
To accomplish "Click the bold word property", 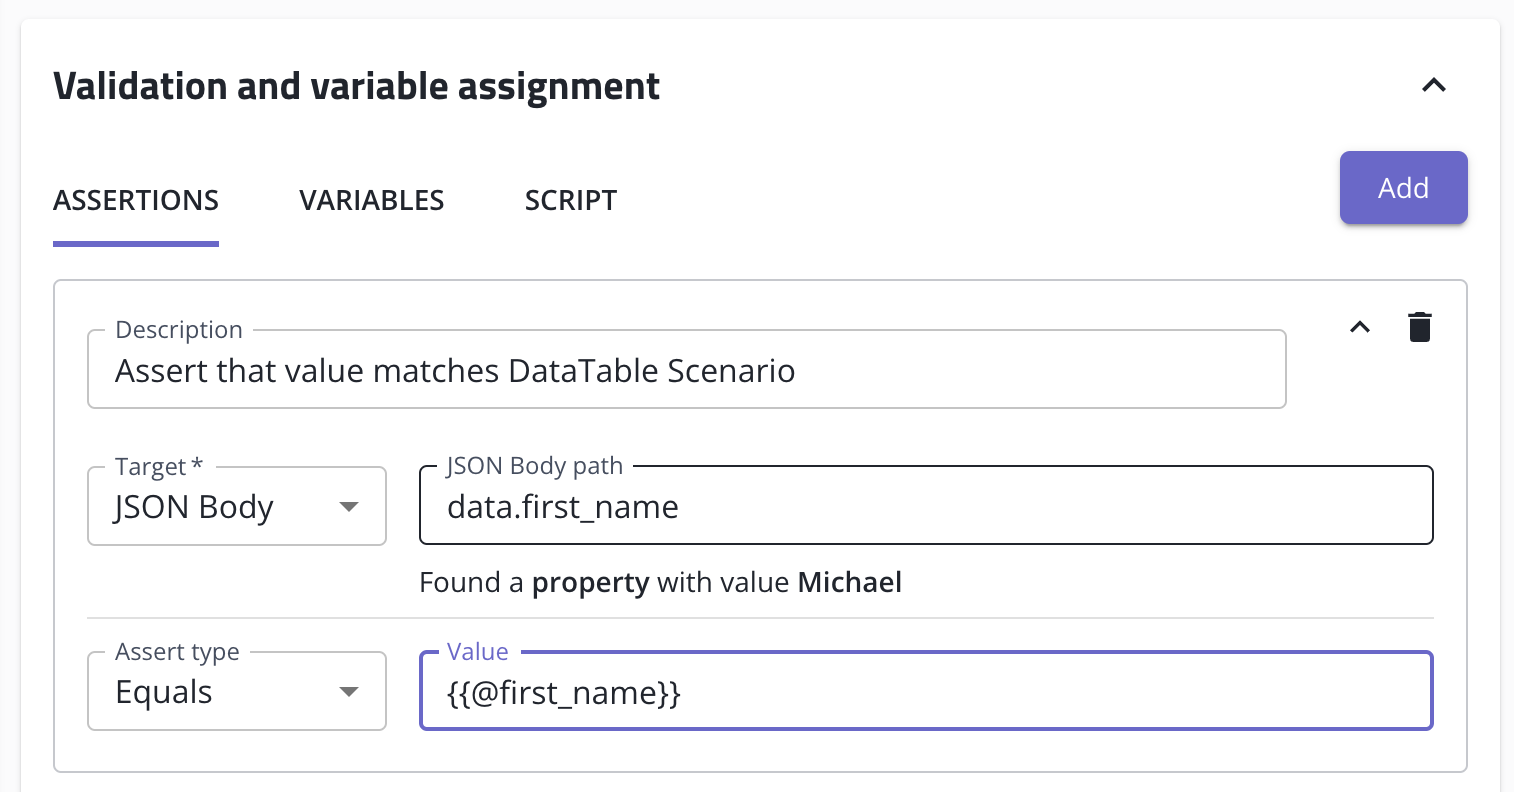I will pos(590,583).
